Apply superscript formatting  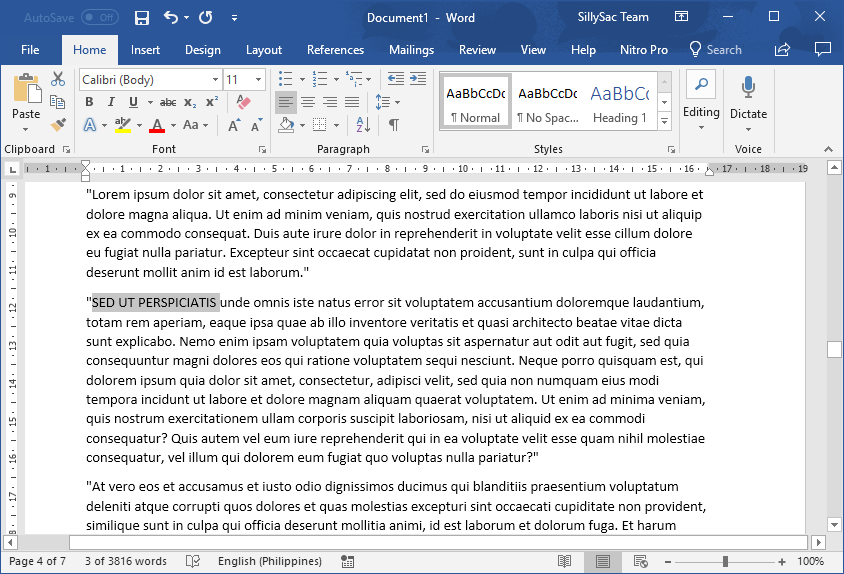212,102
